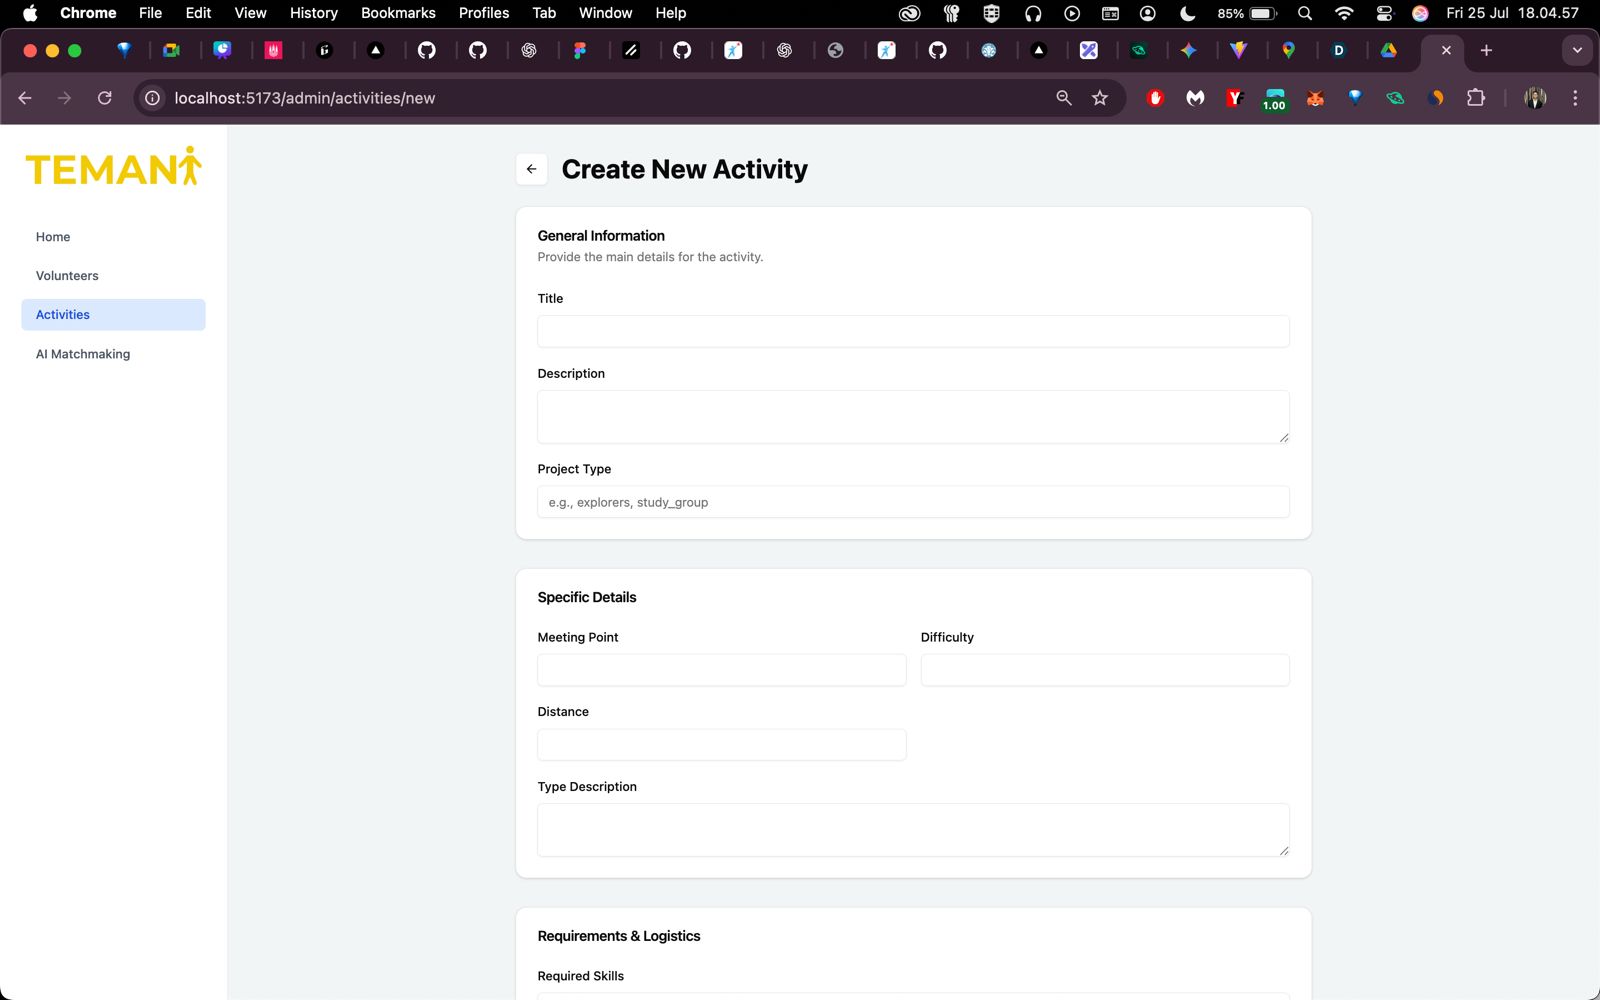Image resolution: width=1600 pixels, height=1000 pixels.
Task: Switch to the Gemini sparkle tab
Action: [x=1189, y=50]
